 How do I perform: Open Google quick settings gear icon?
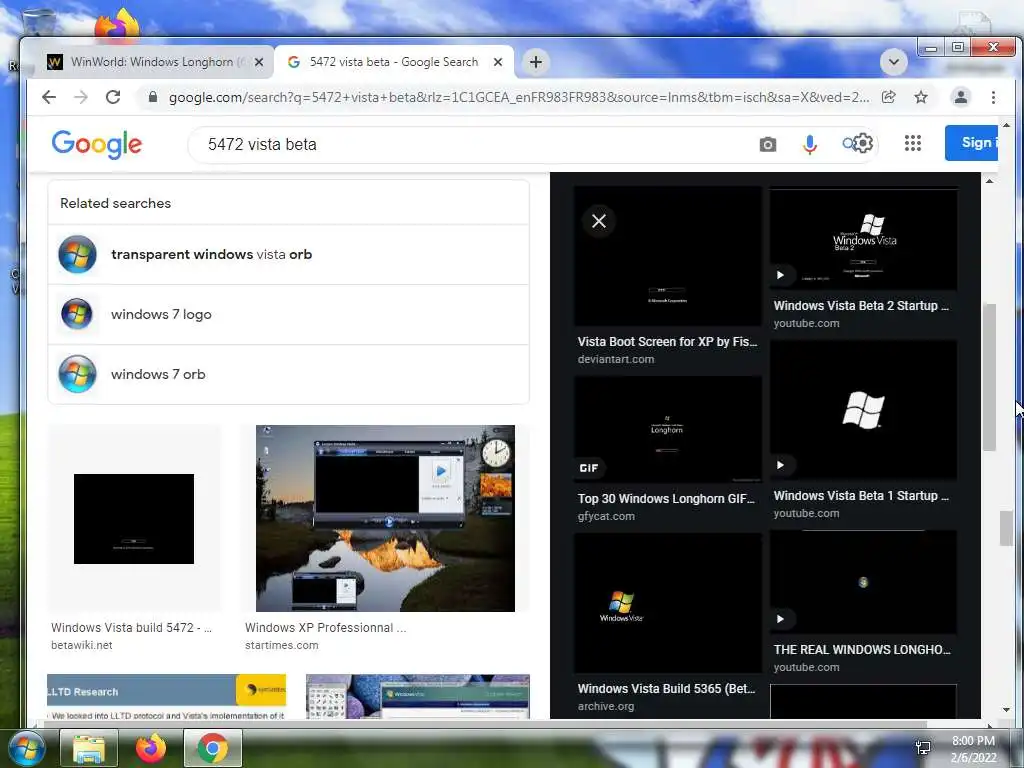(863, 143)
